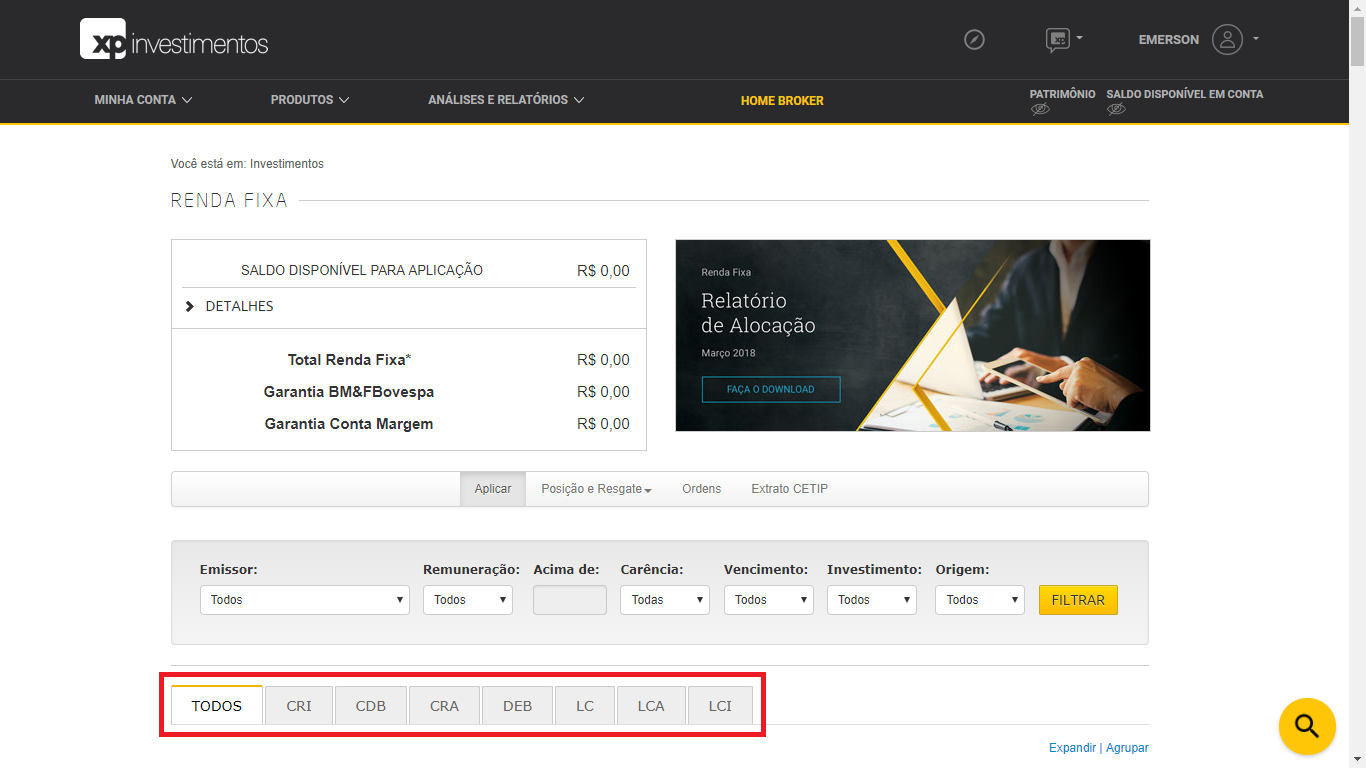Open the Investimento dropdown

pos(872,600)
